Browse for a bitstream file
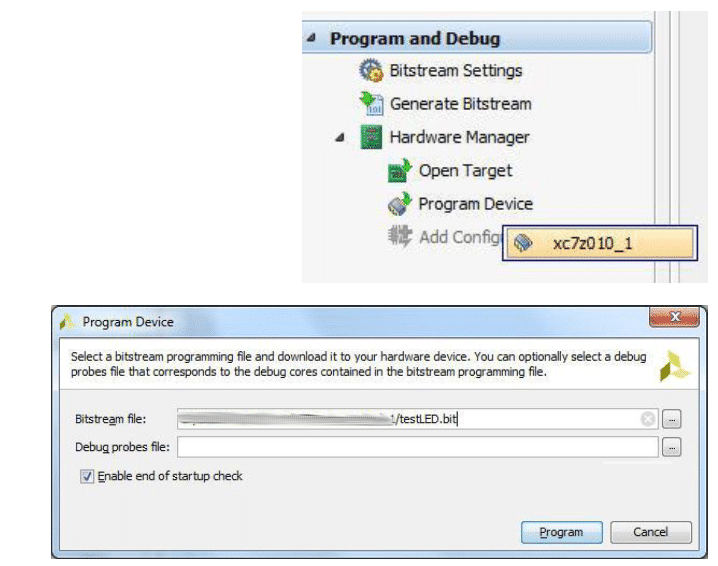The height and width of the screenshot is (566, 718). [x=672, y=419]
